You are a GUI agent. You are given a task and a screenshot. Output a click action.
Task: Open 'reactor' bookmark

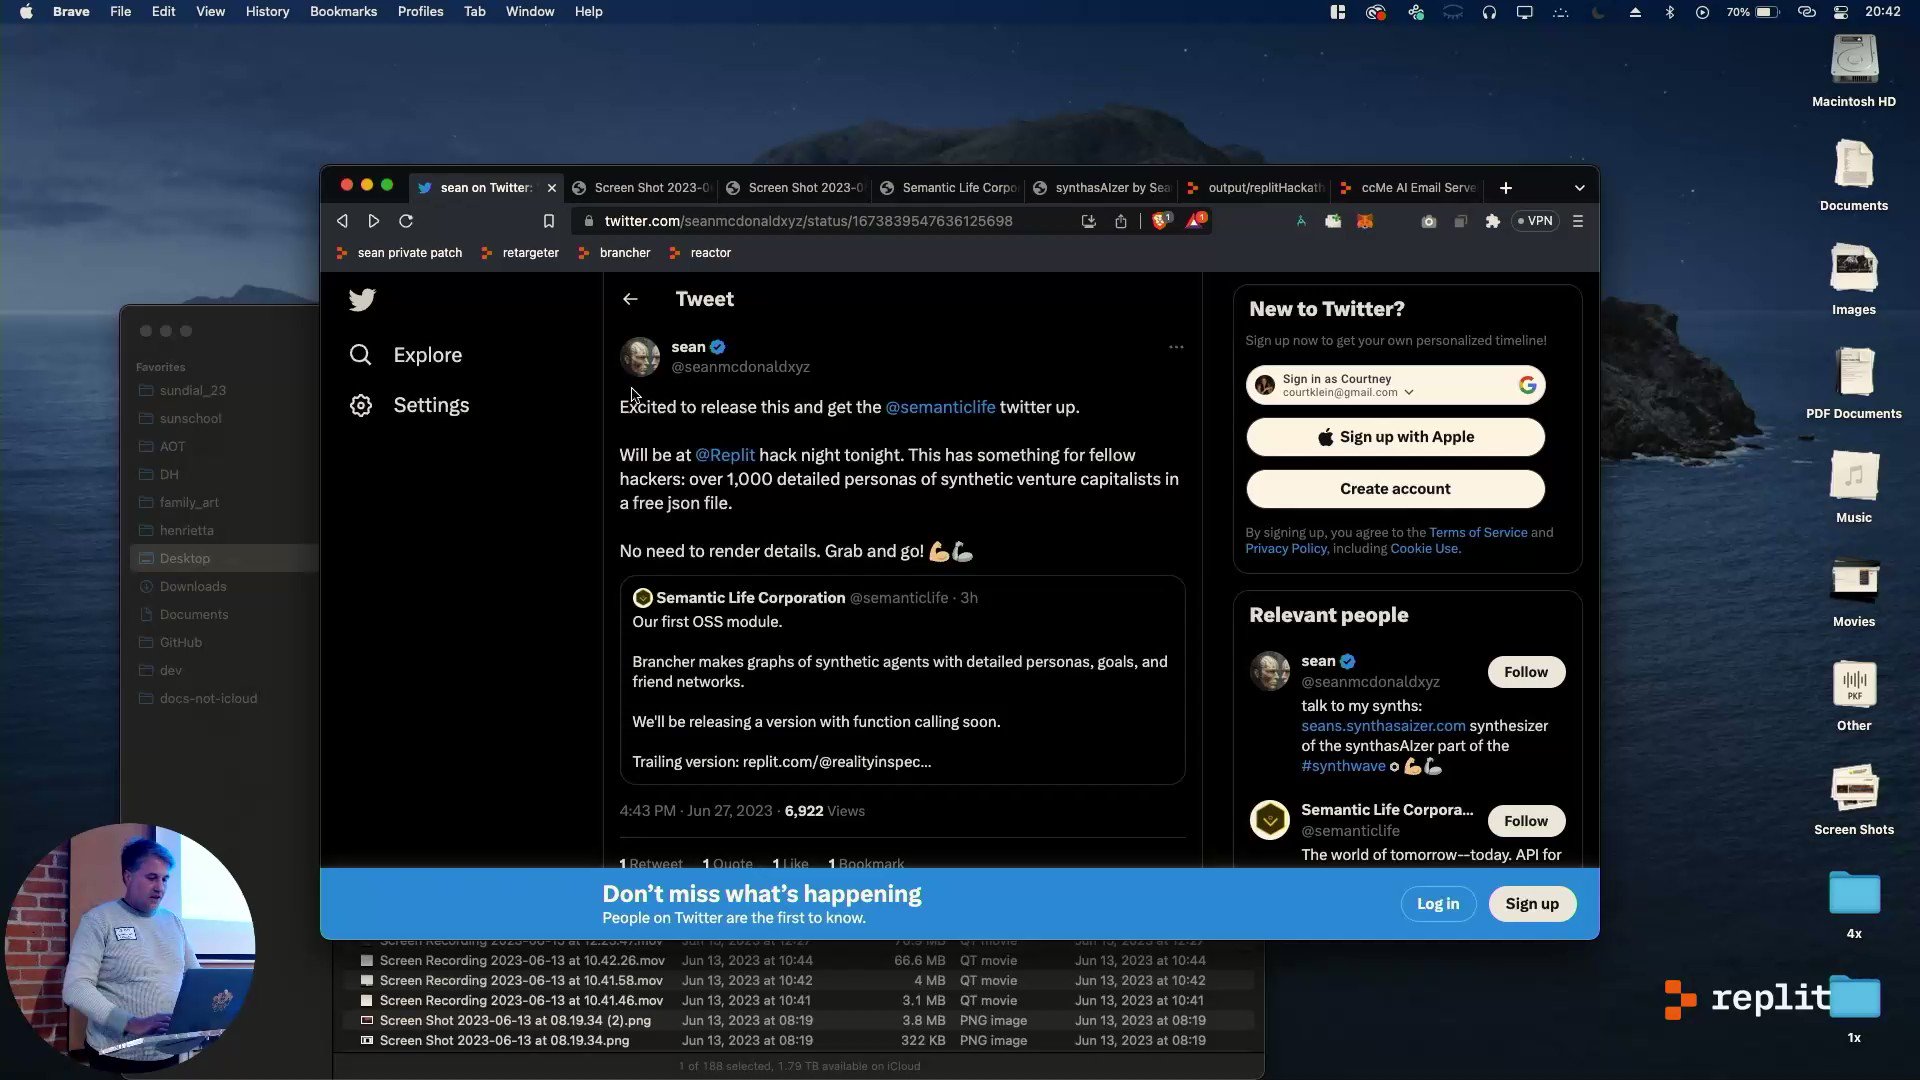click(700, 253)
